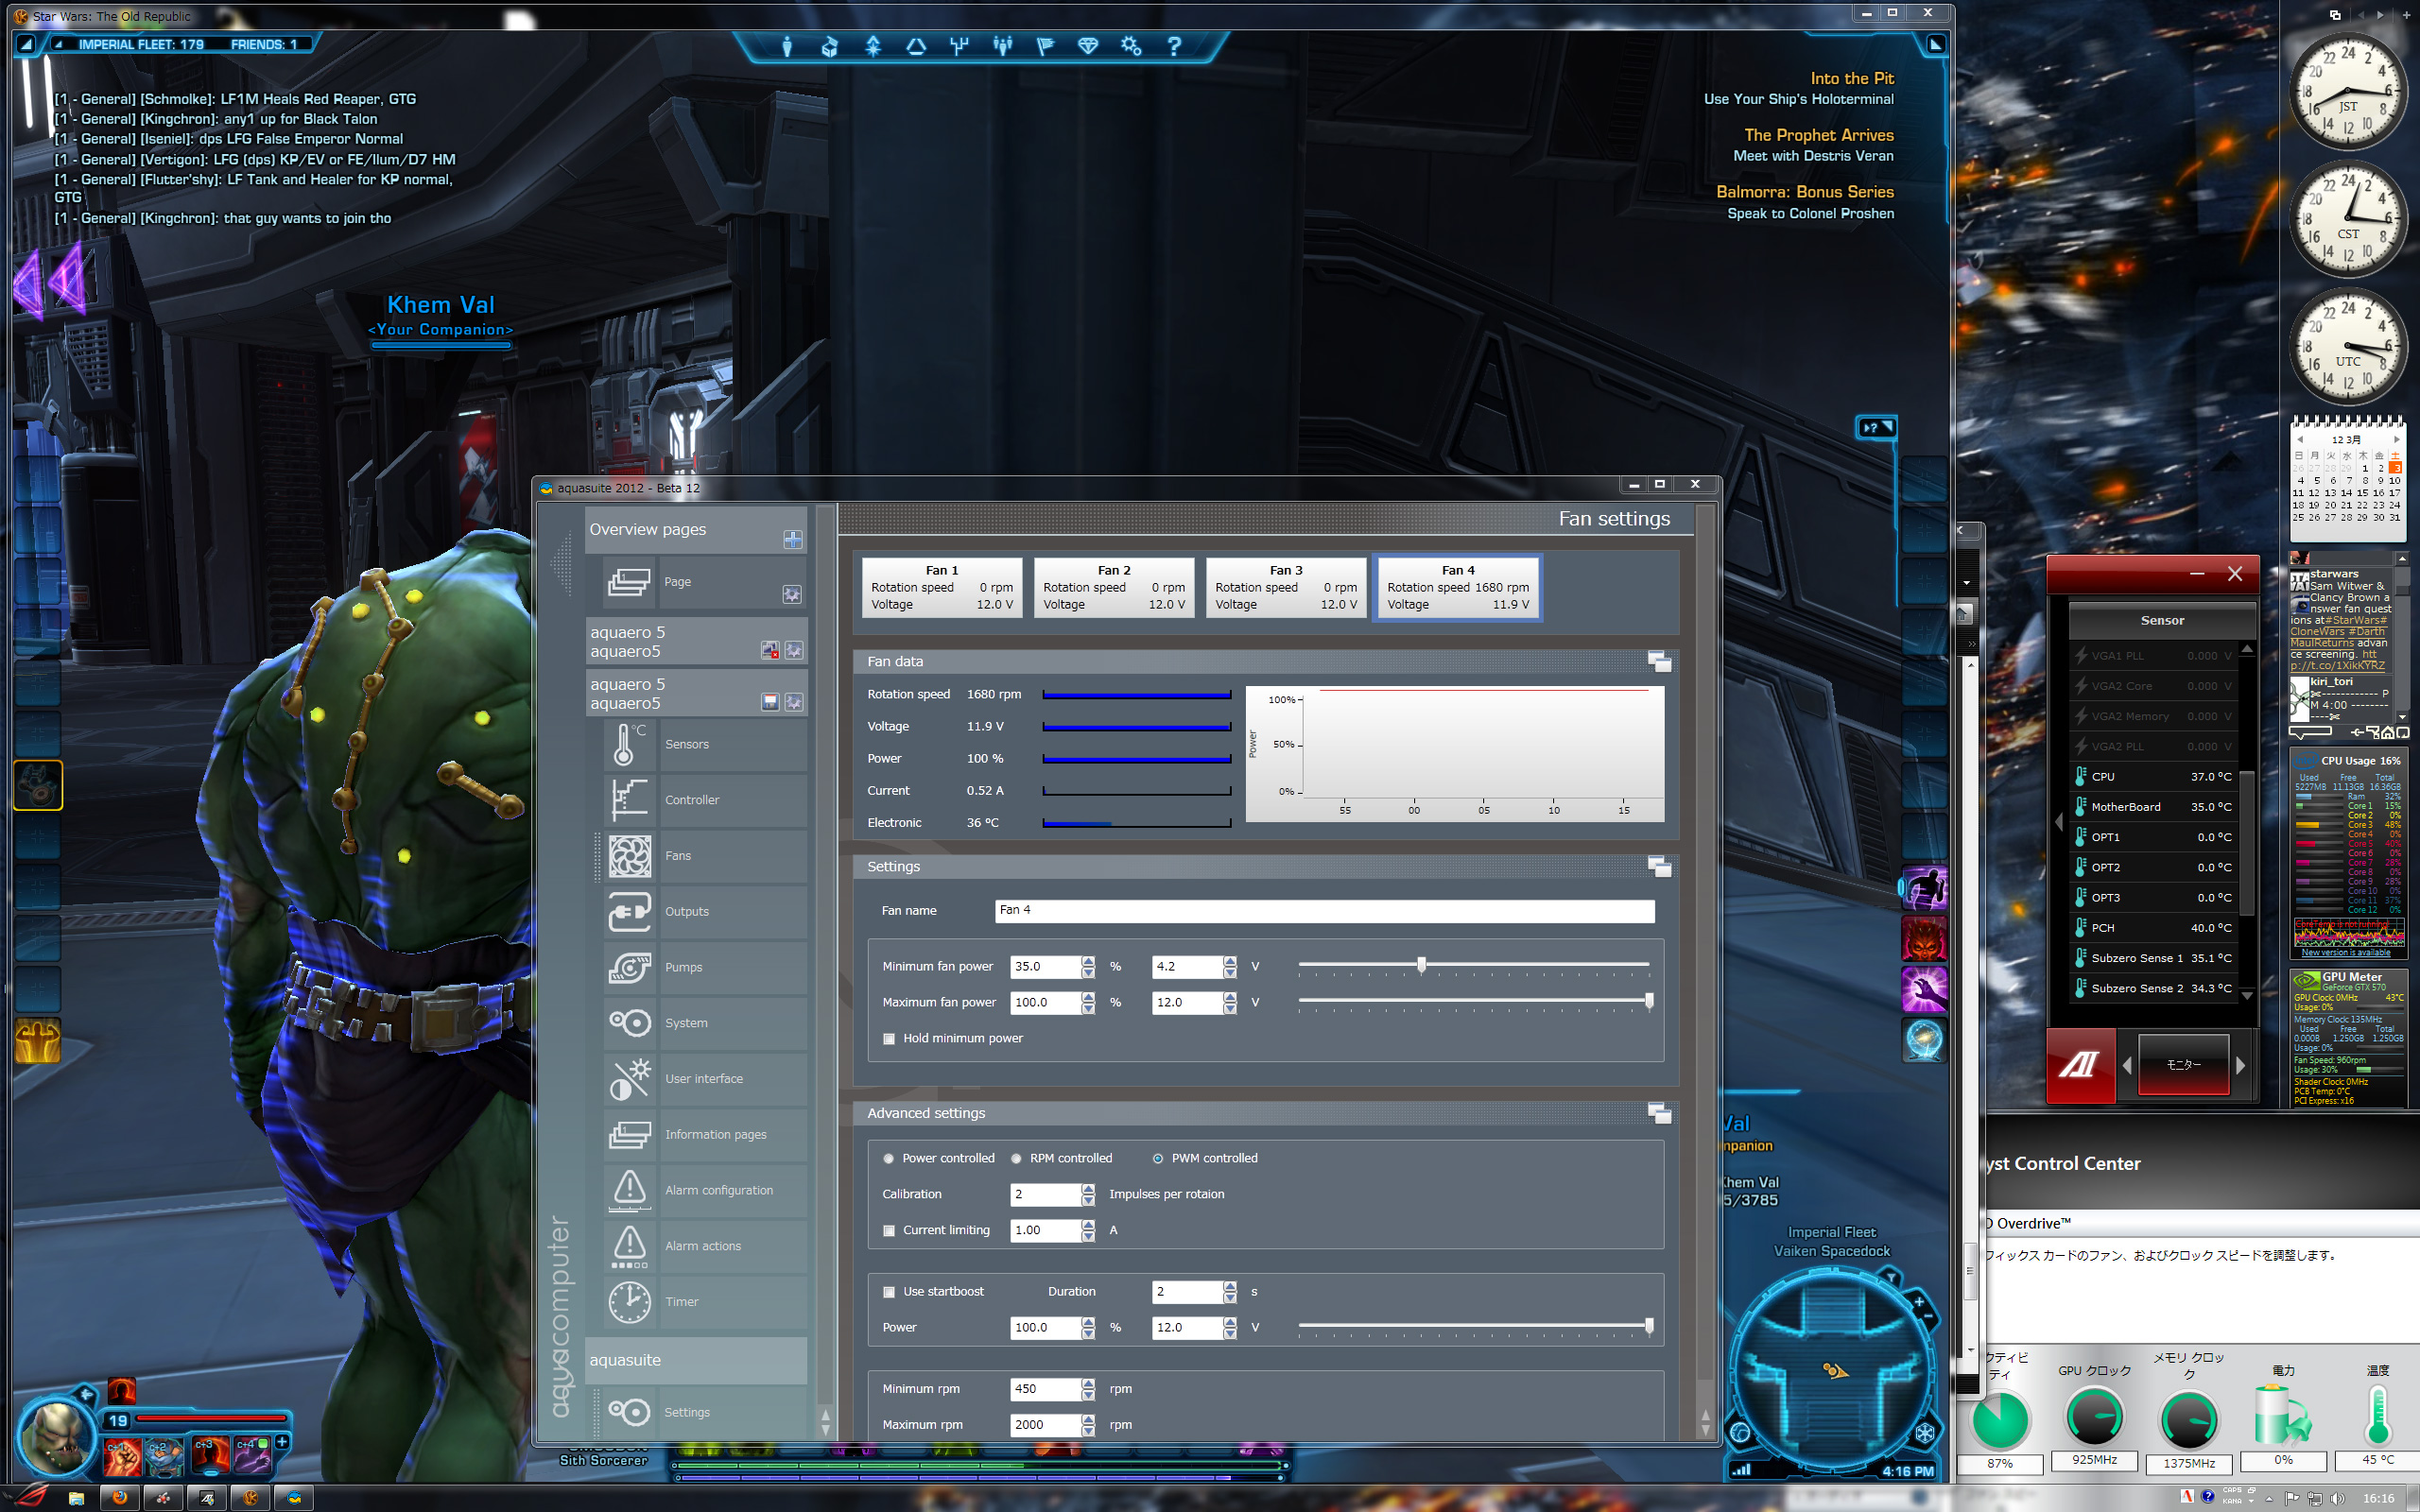Open the game preferences gear icon
Image resolution: width=2420 pixels, height=1512 pixels.
pyautogui.click(x=1131, y=46)
